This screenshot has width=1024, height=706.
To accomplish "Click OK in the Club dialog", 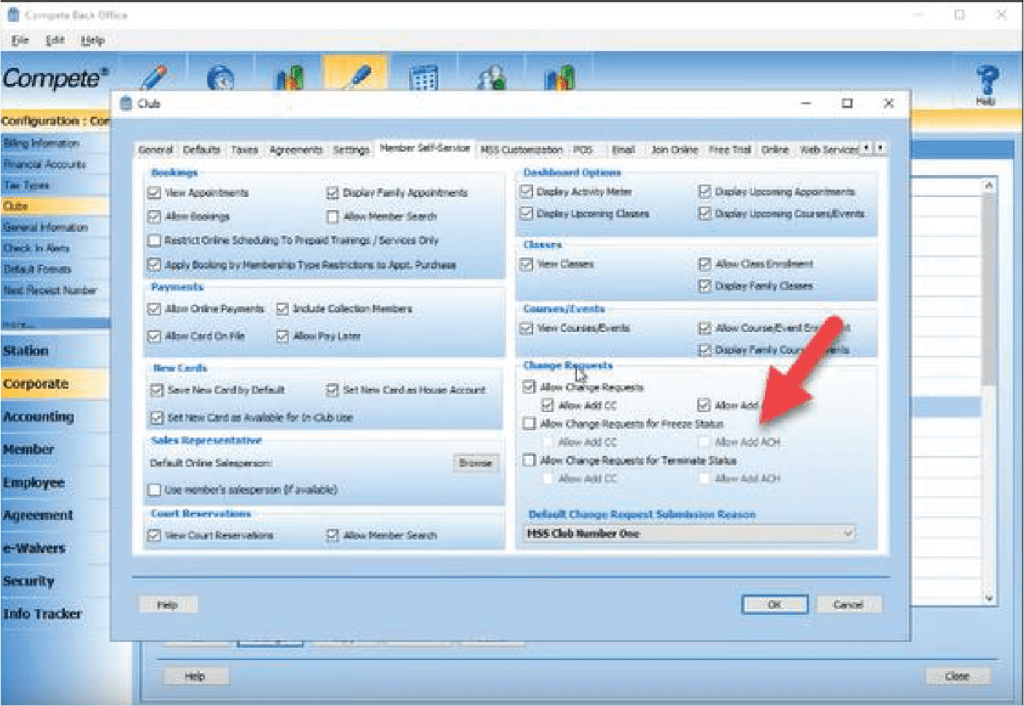I will [x=775, y=605].
